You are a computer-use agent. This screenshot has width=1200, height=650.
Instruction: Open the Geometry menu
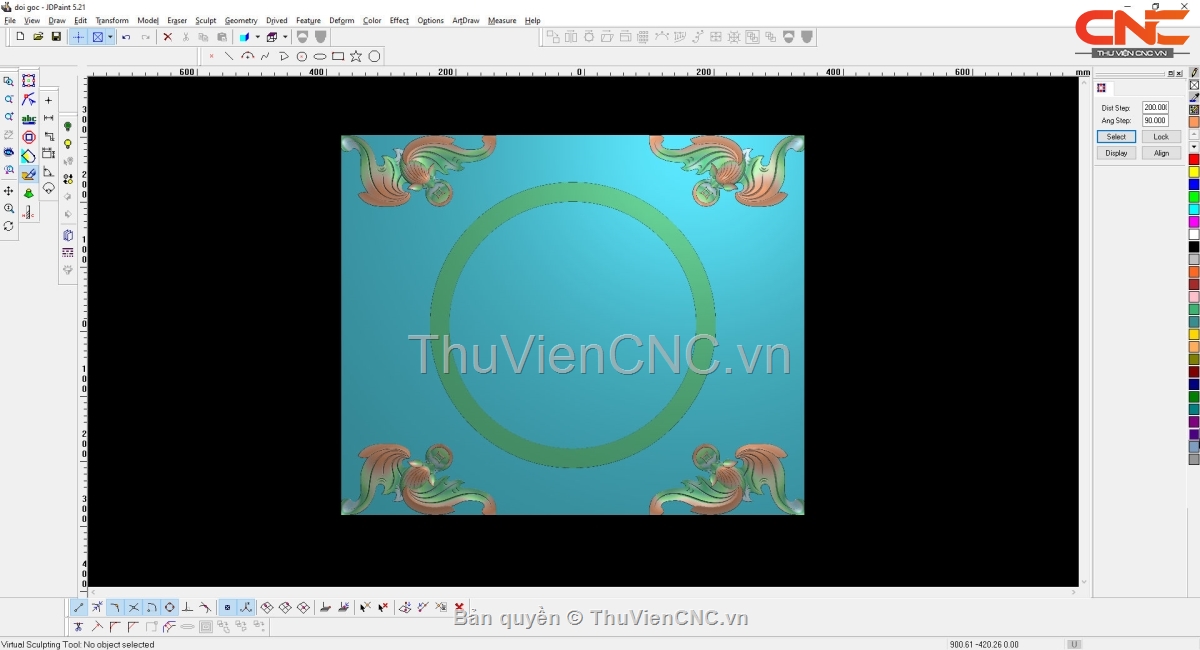(x=241, y=20)
